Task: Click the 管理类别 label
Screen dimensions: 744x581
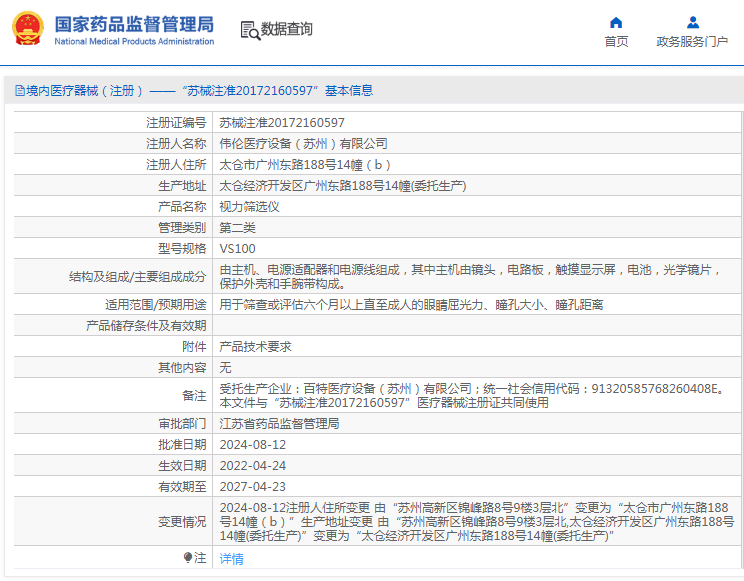Action: (182, 228)
